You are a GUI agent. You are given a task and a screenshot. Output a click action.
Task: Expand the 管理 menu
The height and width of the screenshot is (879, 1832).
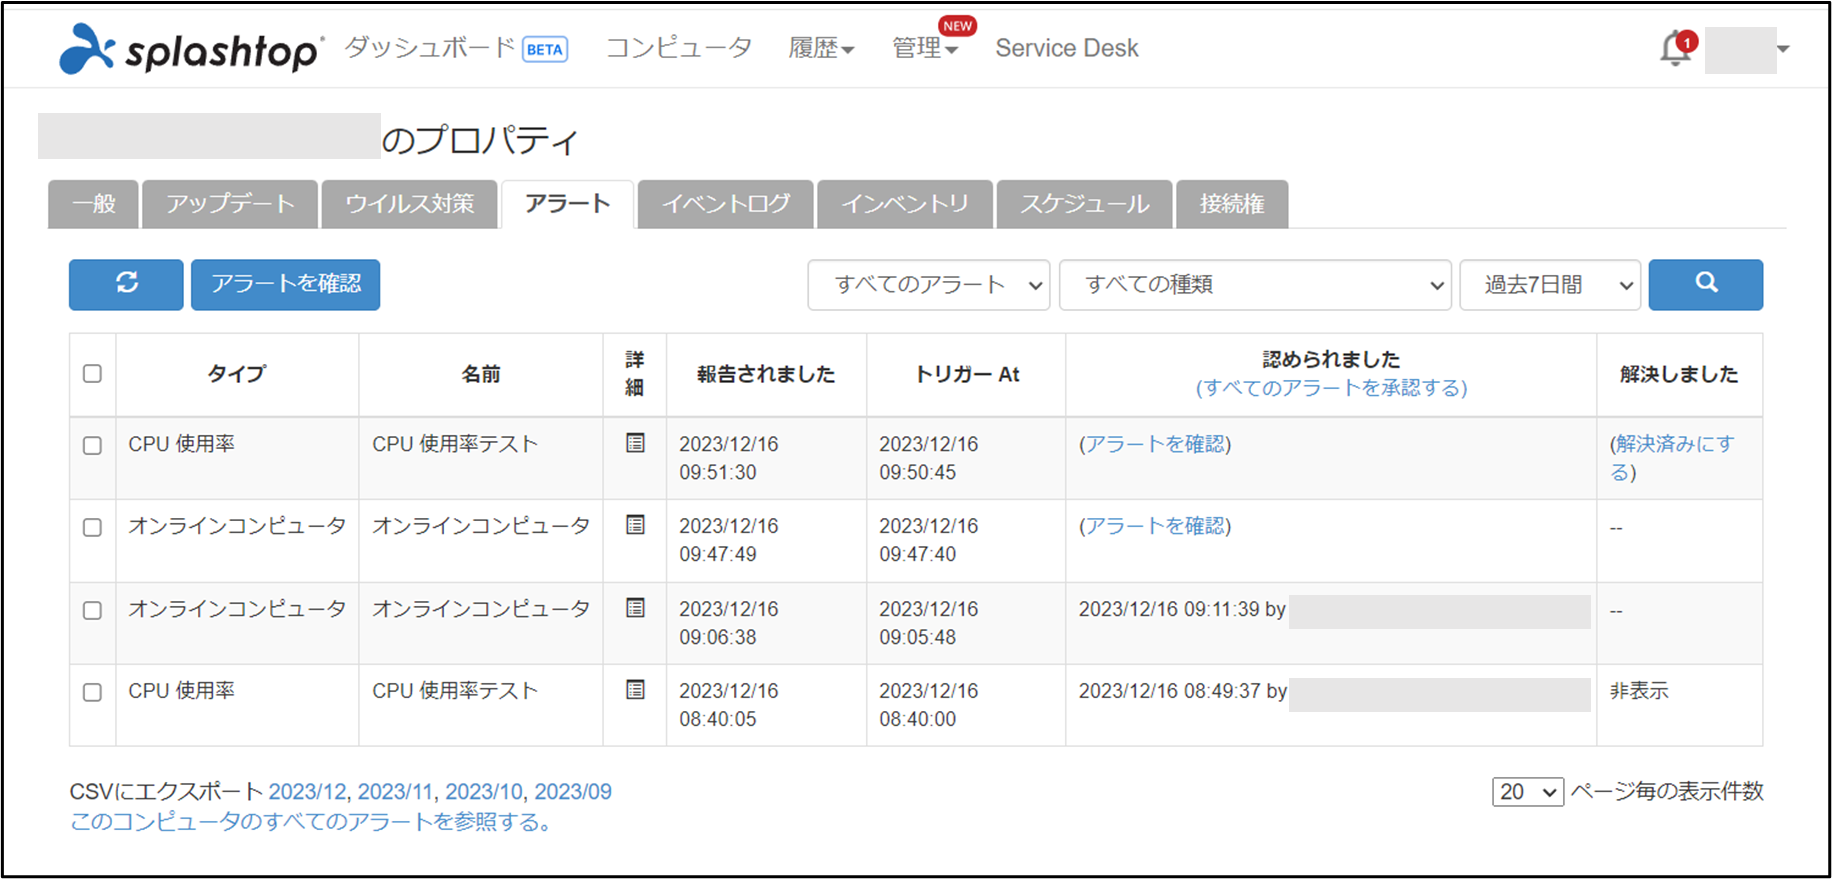pyautogui.click(x=925, y=48)
